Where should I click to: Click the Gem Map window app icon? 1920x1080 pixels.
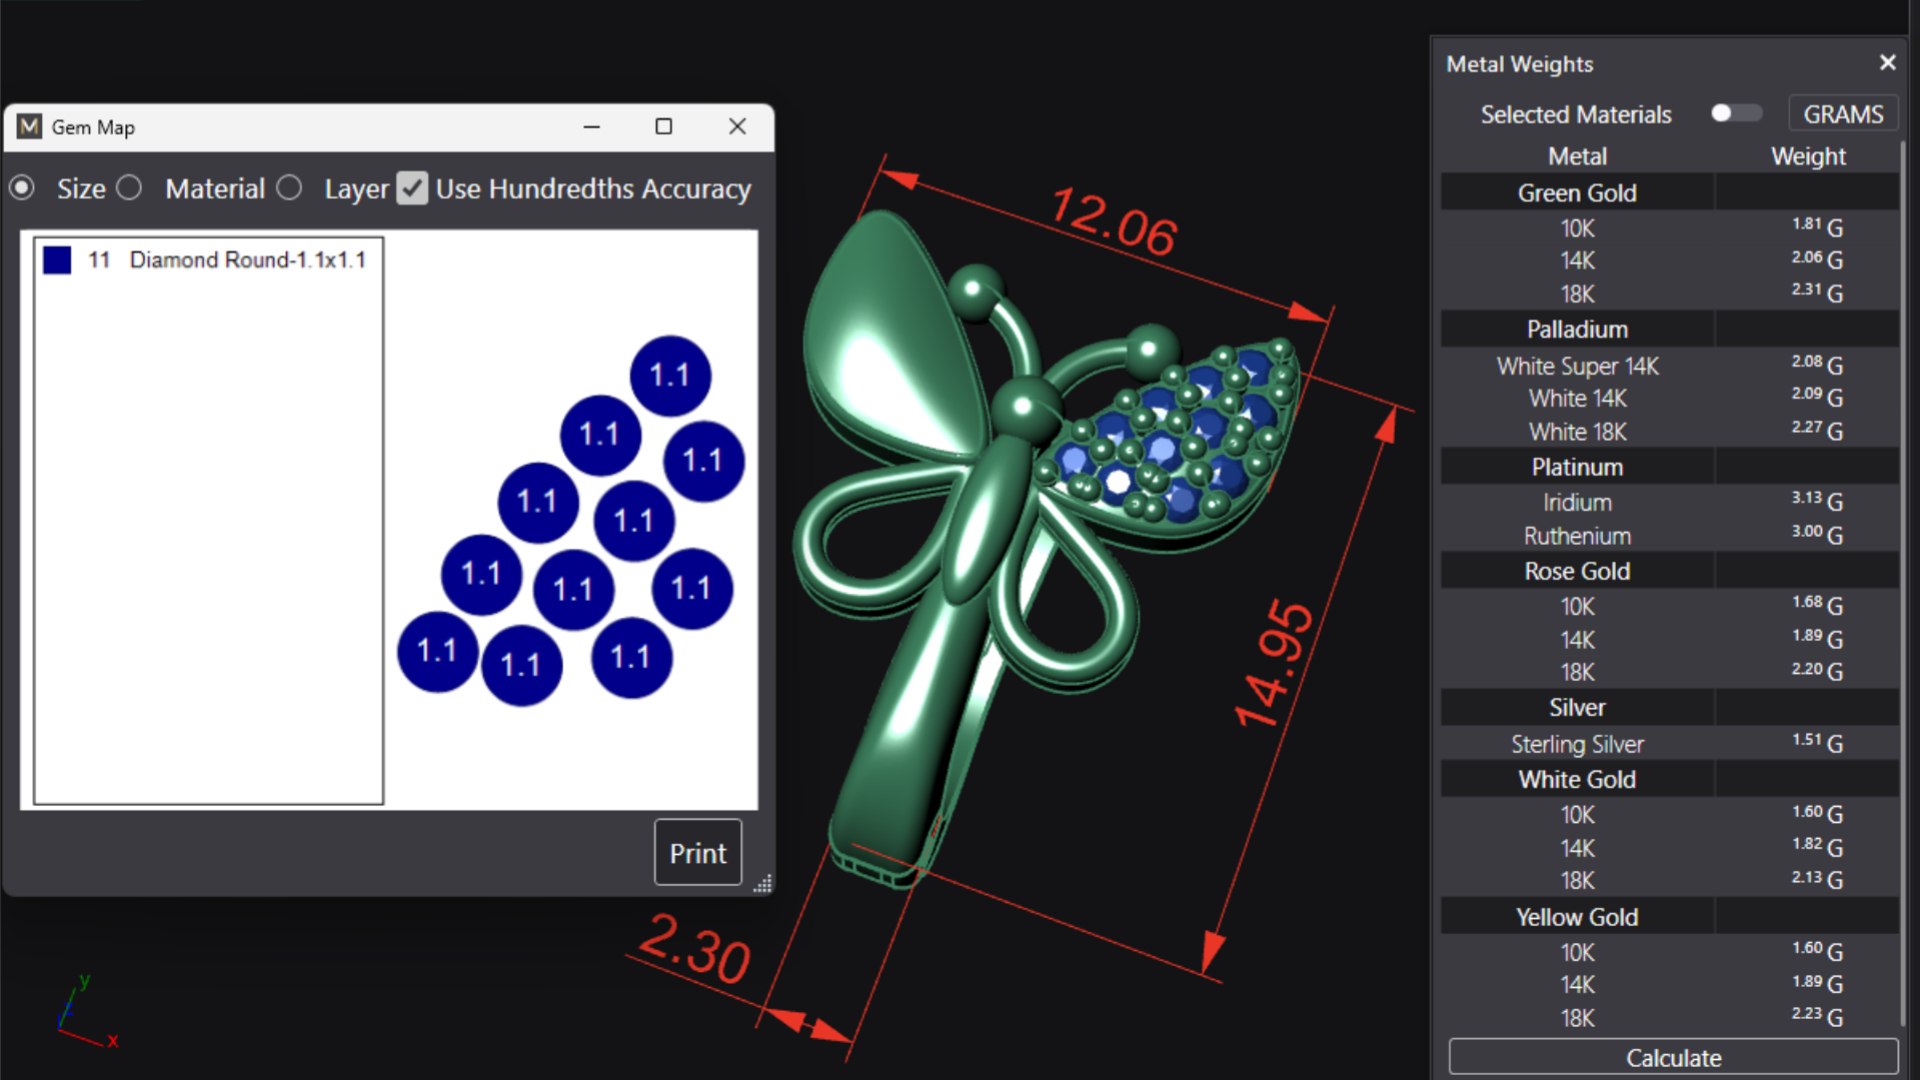pyautogui.click(x=29, y=127)
